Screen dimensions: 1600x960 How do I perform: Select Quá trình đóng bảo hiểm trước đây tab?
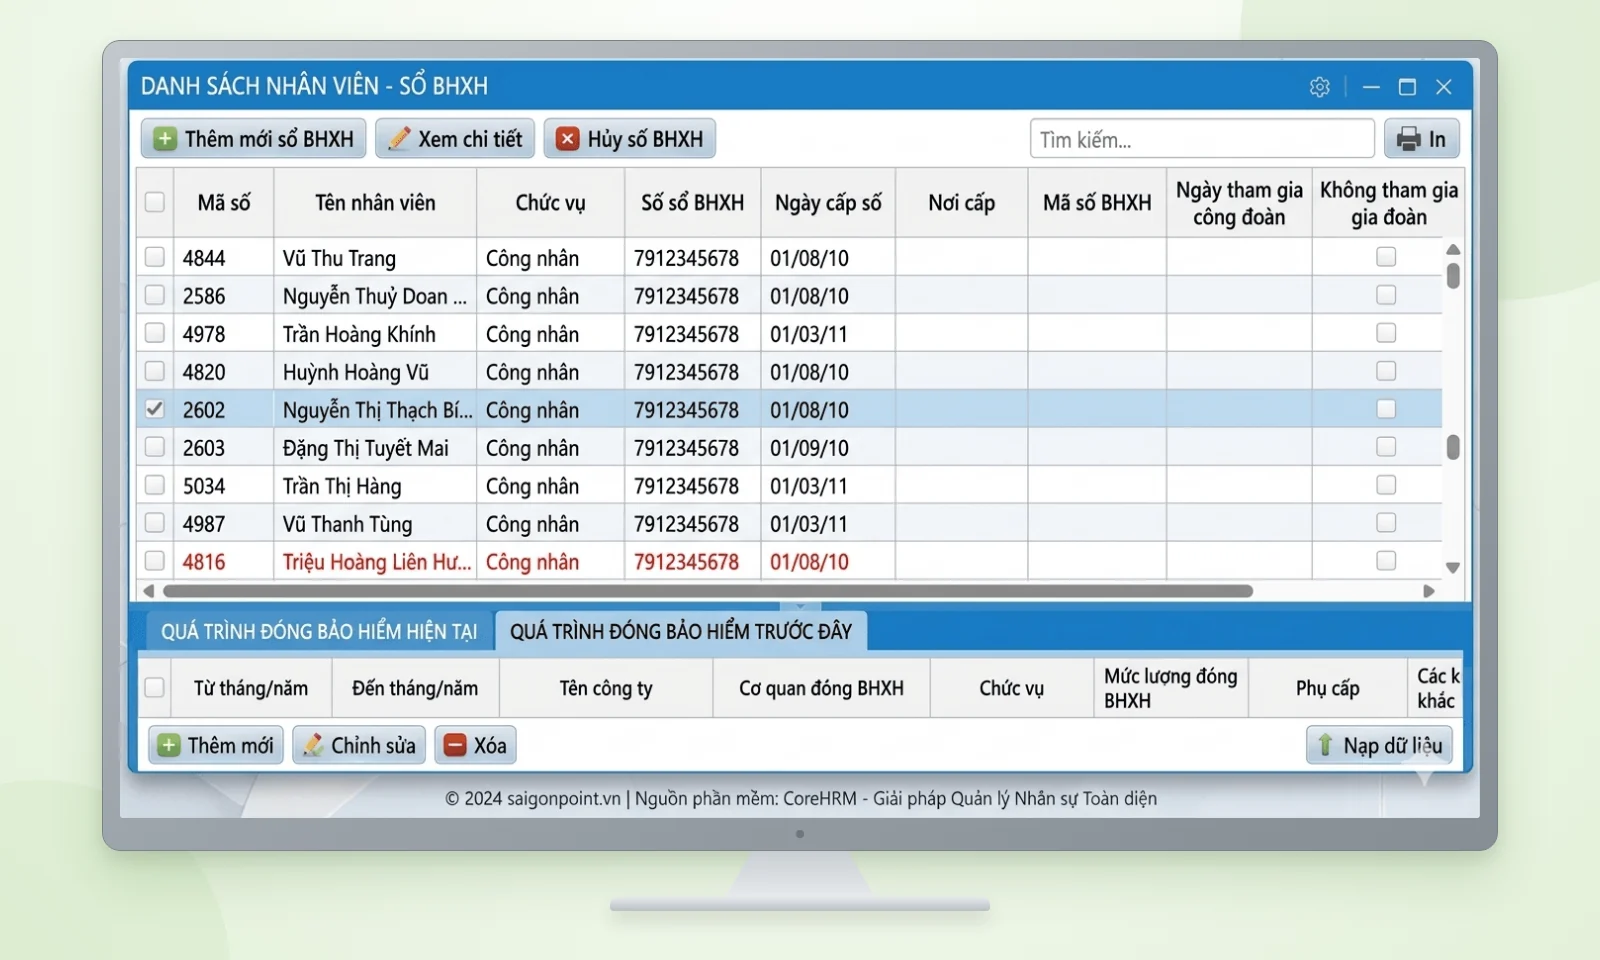tap(681, 632)
